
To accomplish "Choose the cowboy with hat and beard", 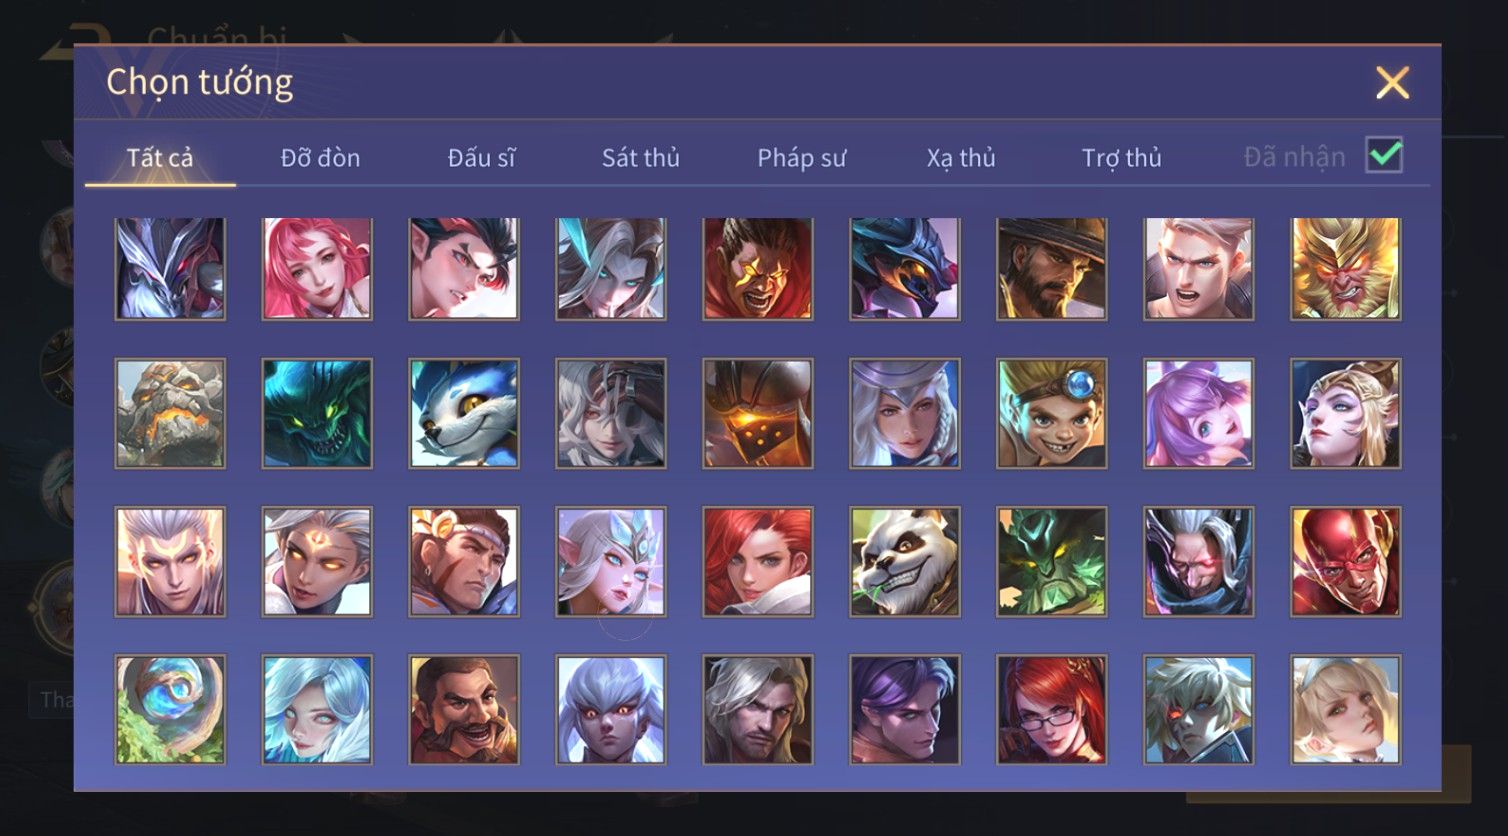I will click(x=1052, y=269).
